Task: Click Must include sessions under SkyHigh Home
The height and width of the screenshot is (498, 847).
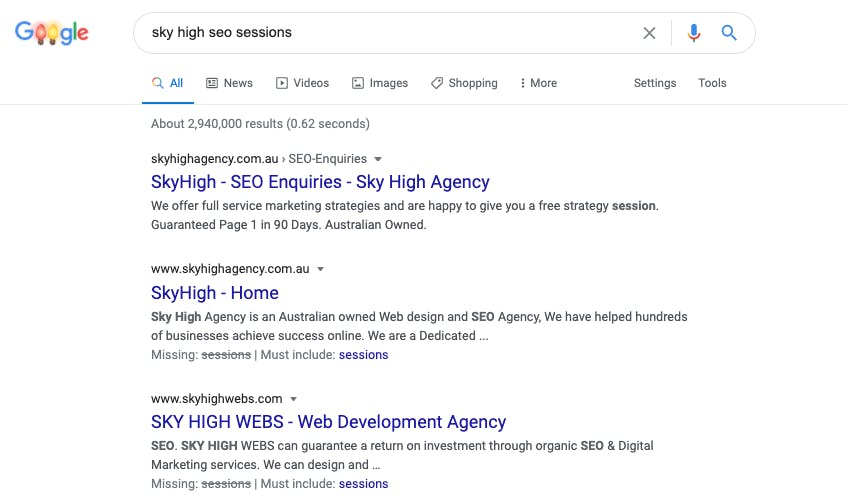Action: [x=364, y=355]
